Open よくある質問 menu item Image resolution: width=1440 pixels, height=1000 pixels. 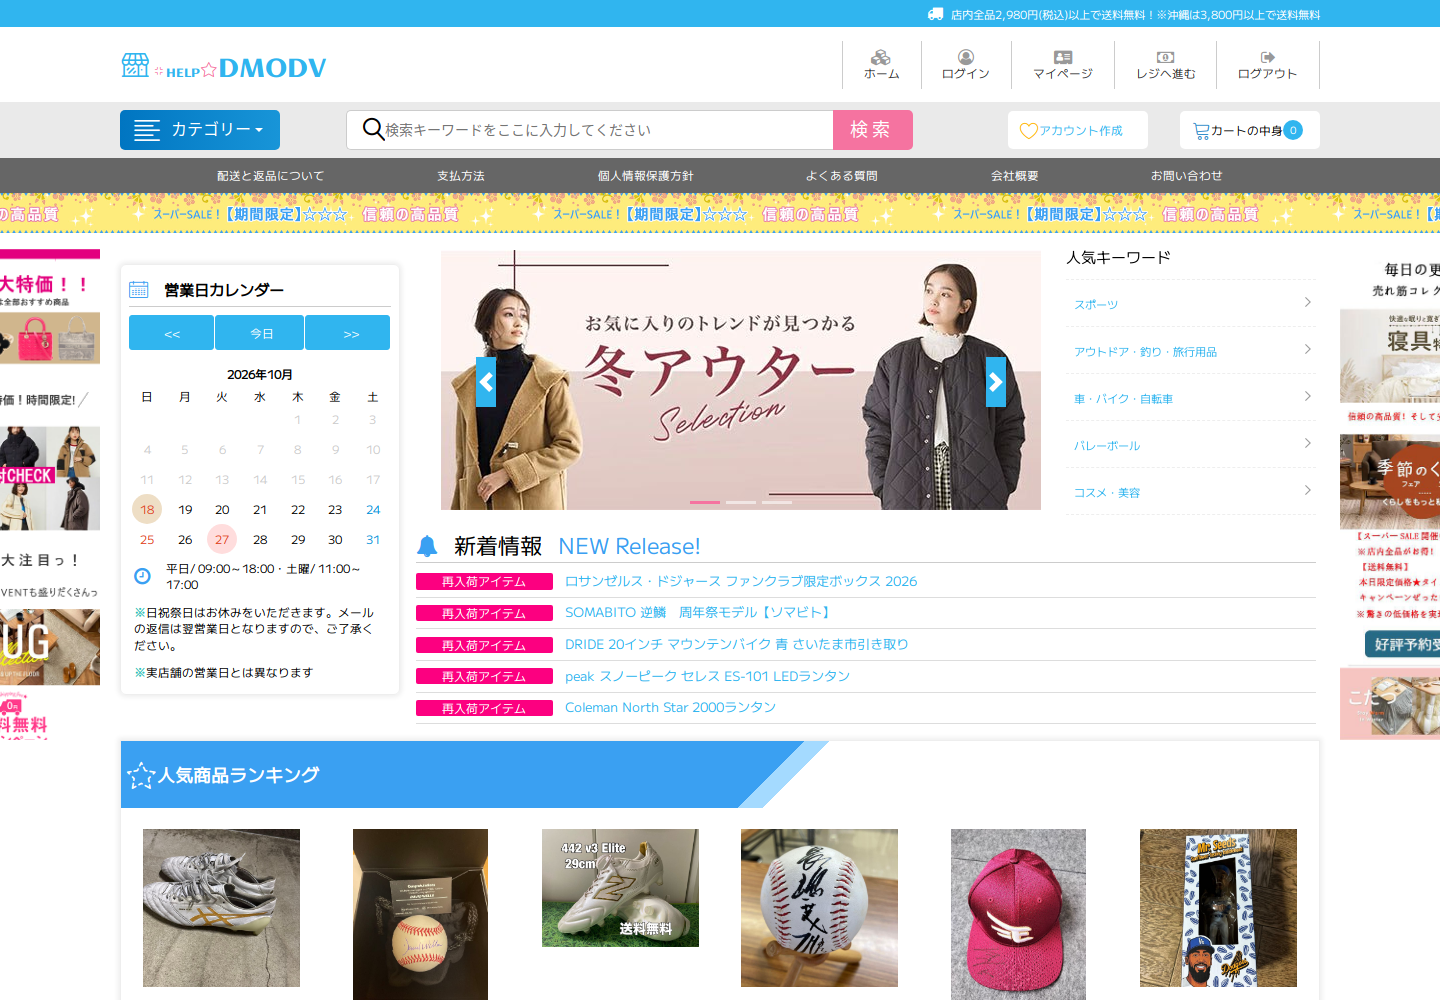click(842, 176)
